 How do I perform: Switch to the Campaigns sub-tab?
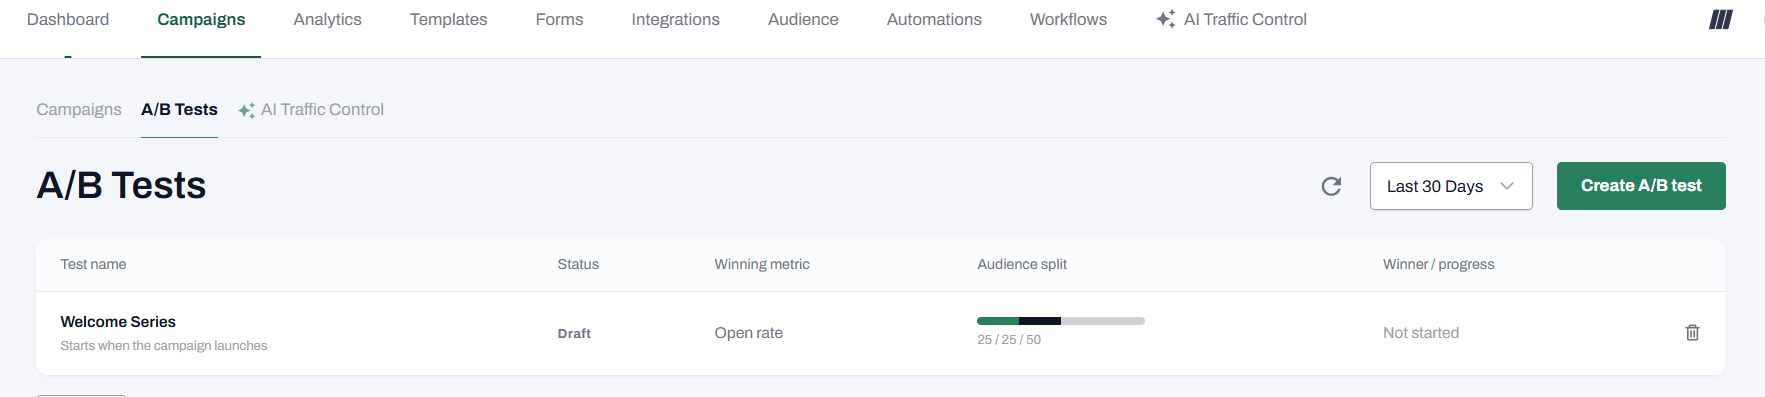(79, 109)
